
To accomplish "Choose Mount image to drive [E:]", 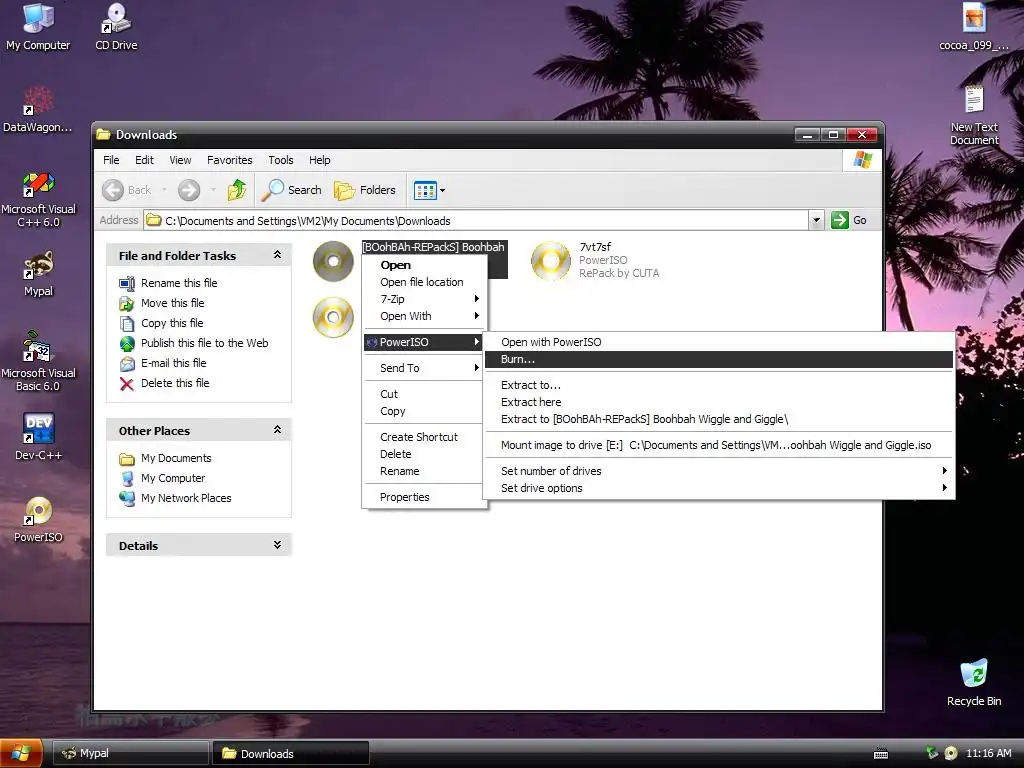I will 718,445.
